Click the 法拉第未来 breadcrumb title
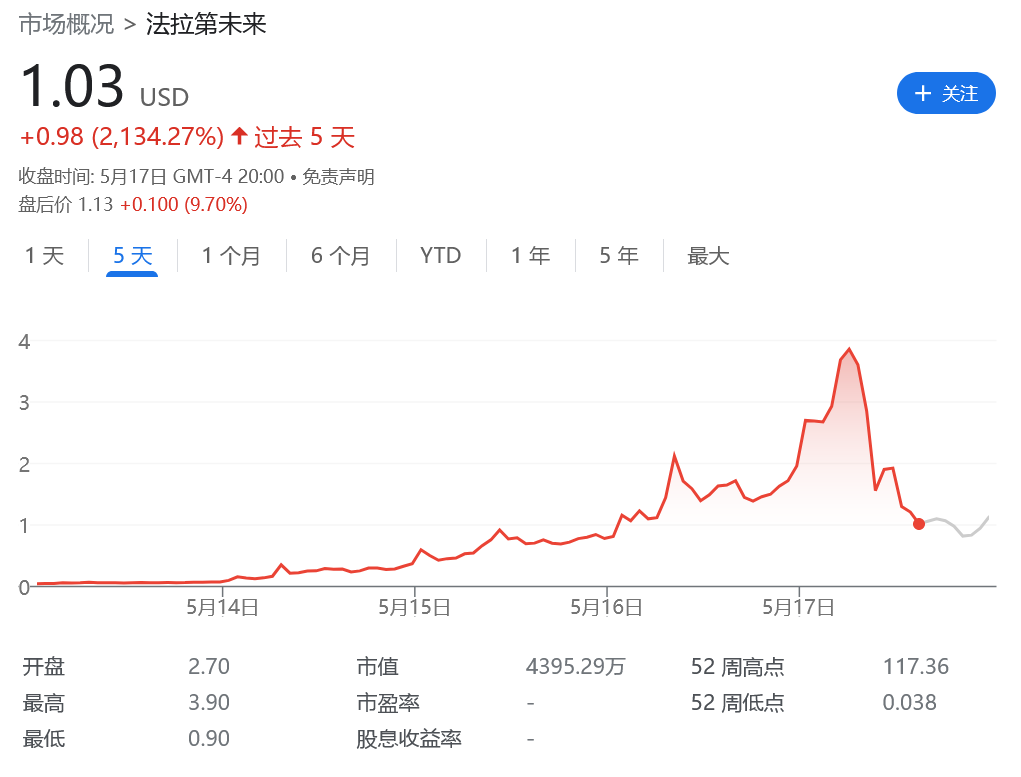The height and width of the screenshot is (777, 1021). (206, 25)
